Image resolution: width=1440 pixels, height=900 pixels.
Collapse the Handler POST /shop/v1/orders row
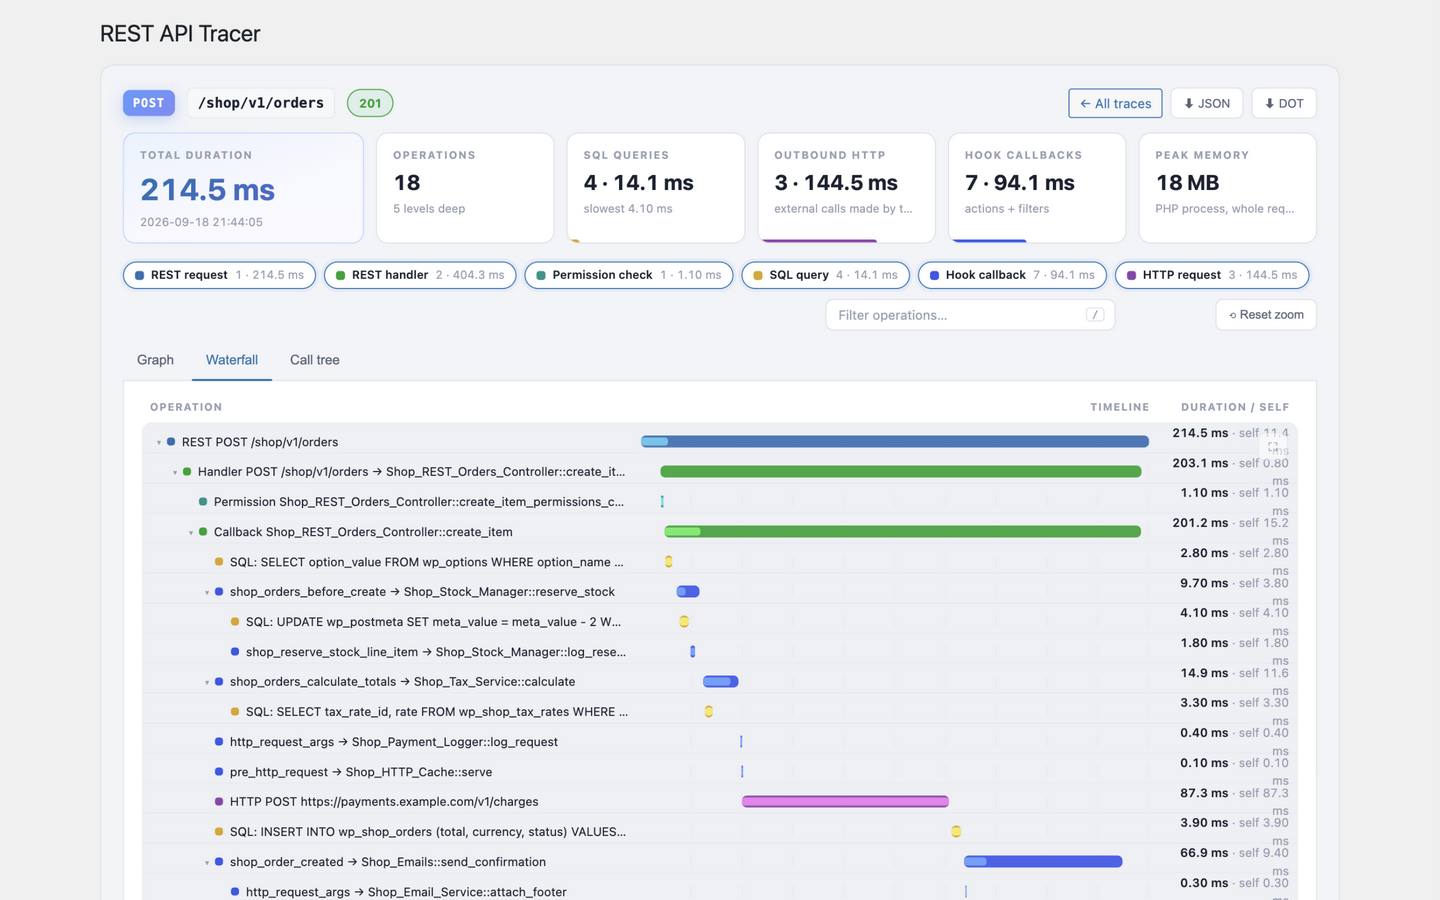[x=175, y=472]
